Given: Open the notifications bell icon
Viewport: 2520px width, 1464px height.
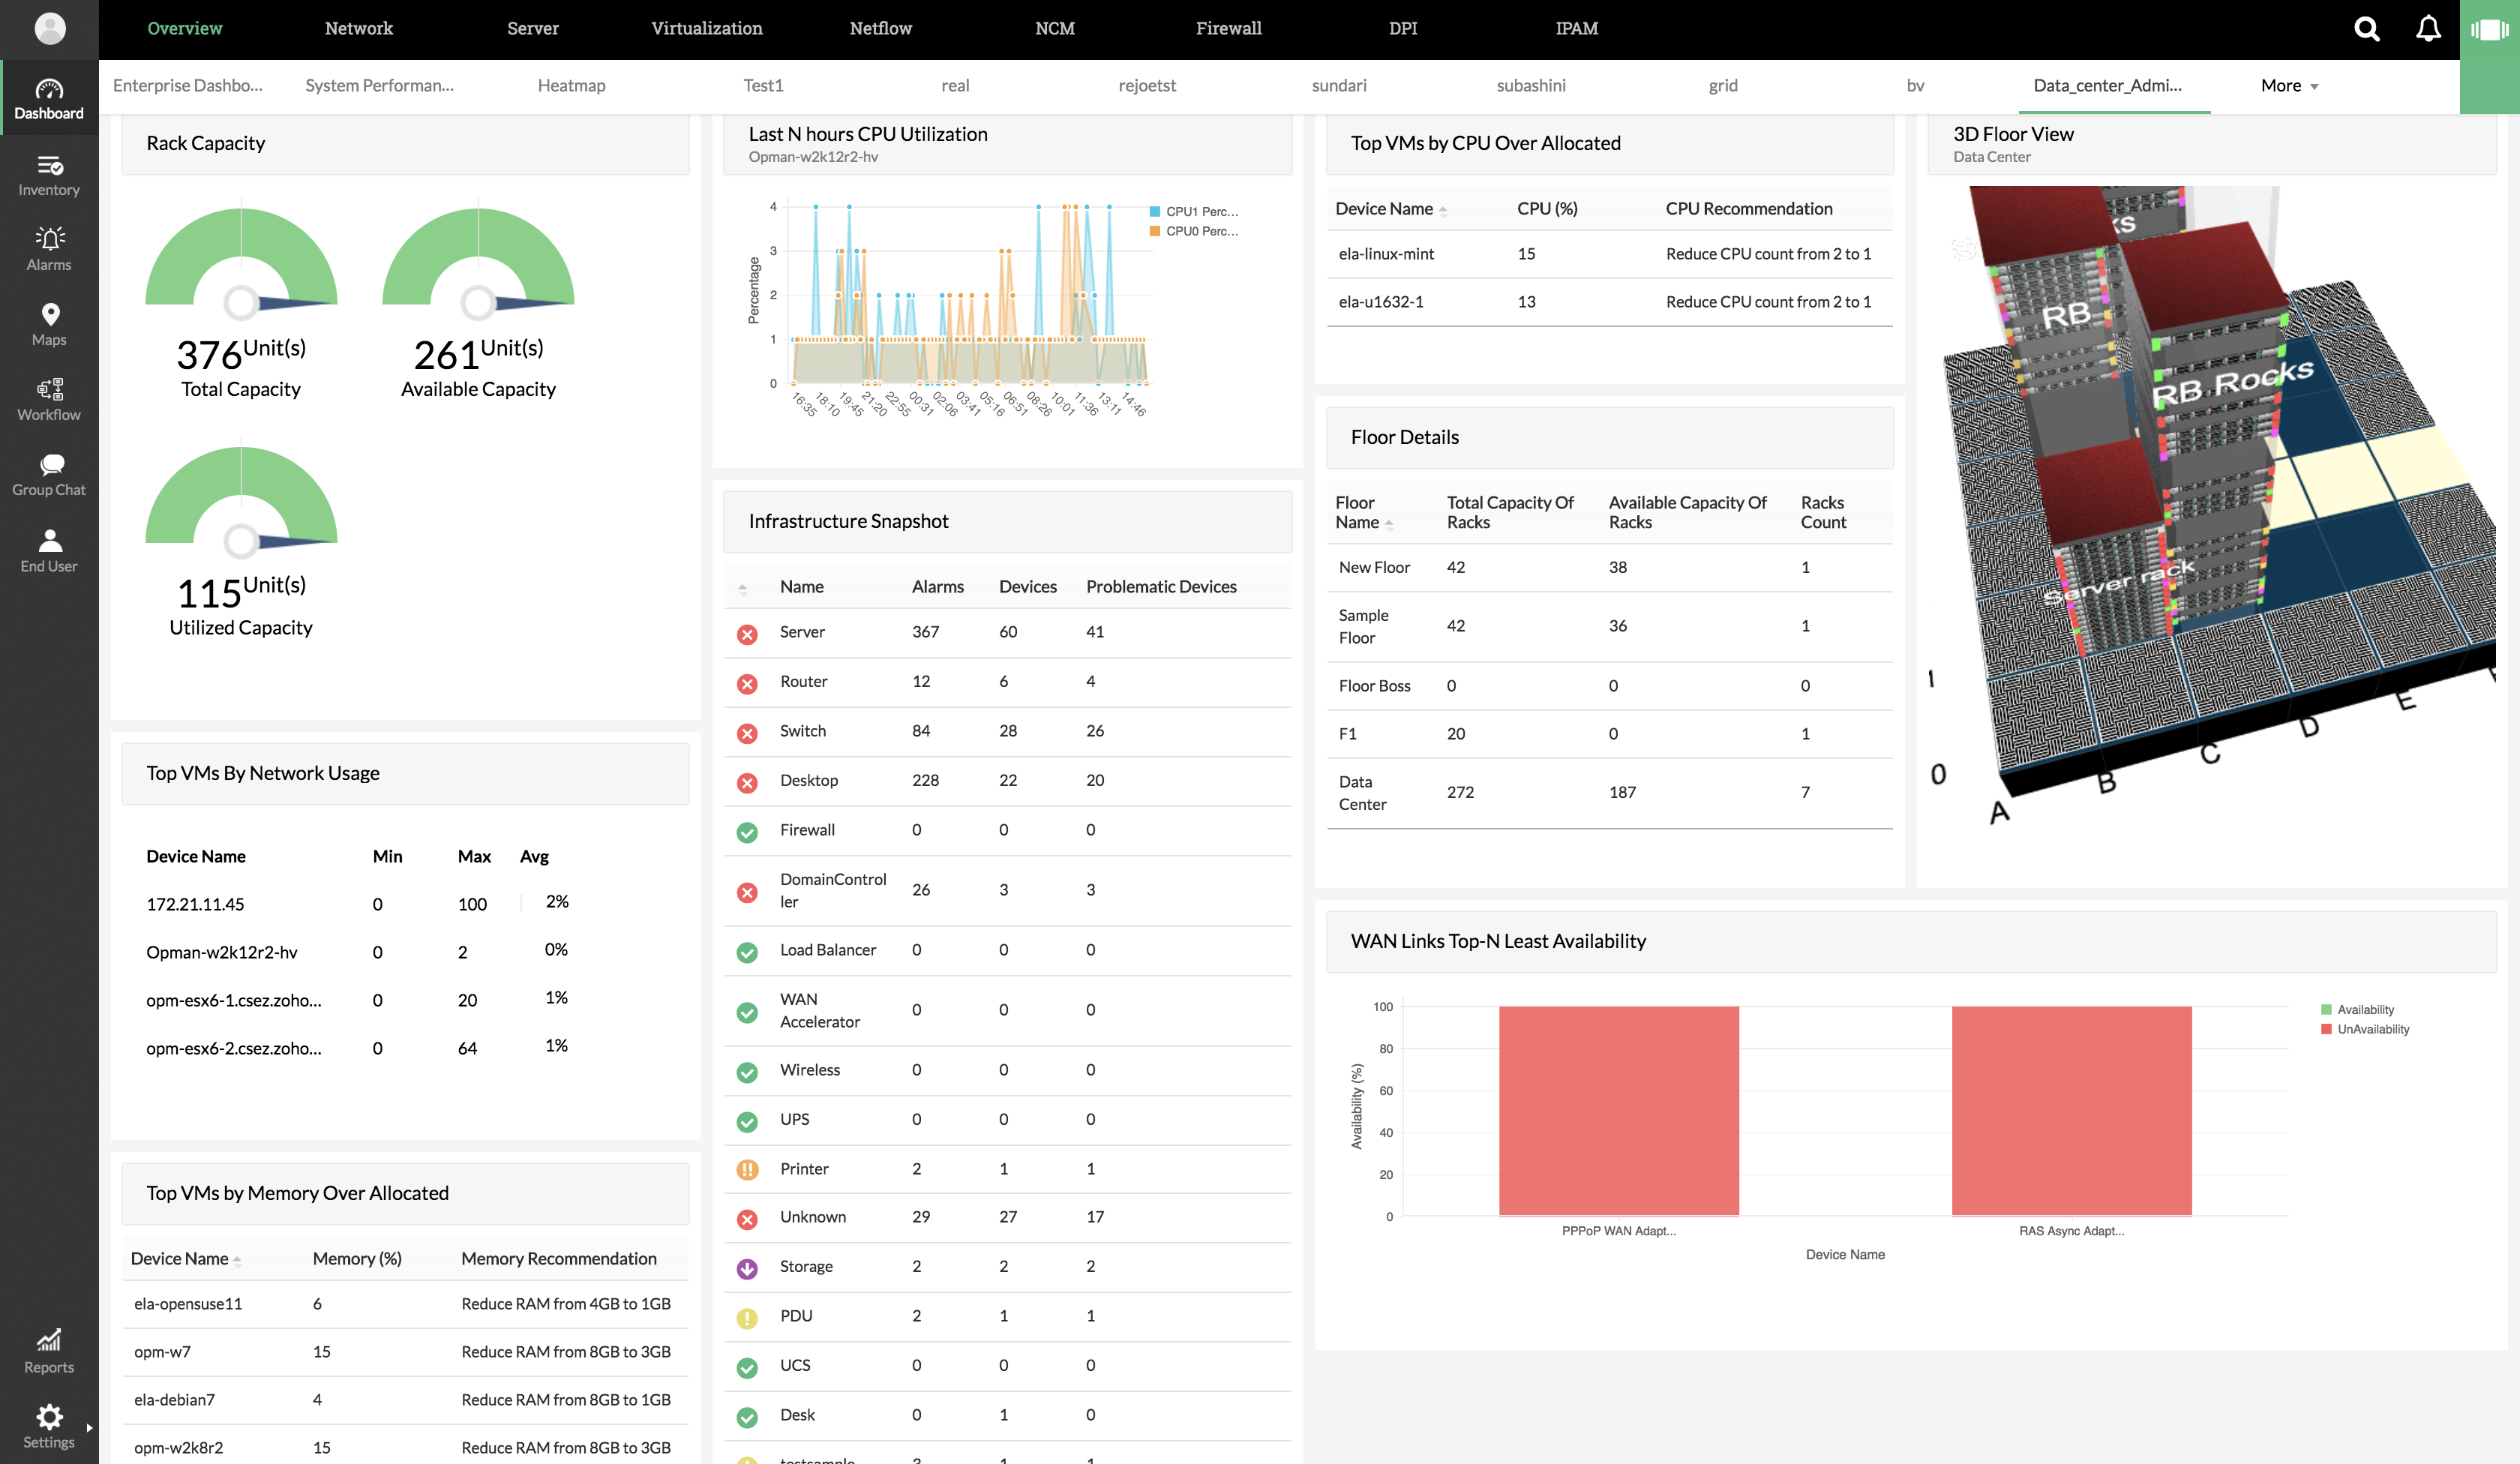Looking at the screenshot, I should pos(2428,29).
